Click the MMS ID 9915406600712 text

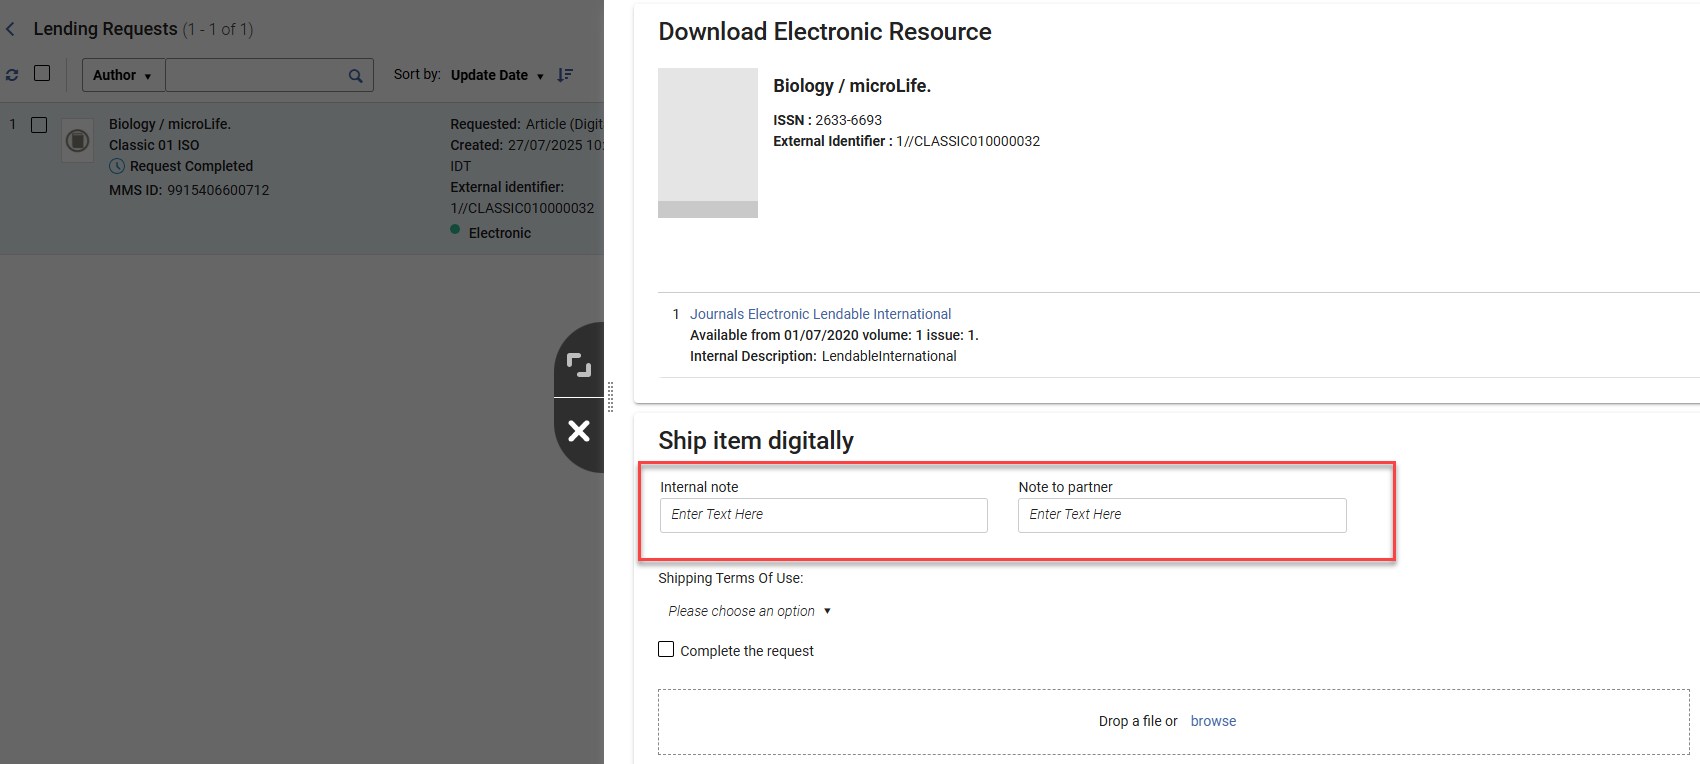[x=189, y=190]
